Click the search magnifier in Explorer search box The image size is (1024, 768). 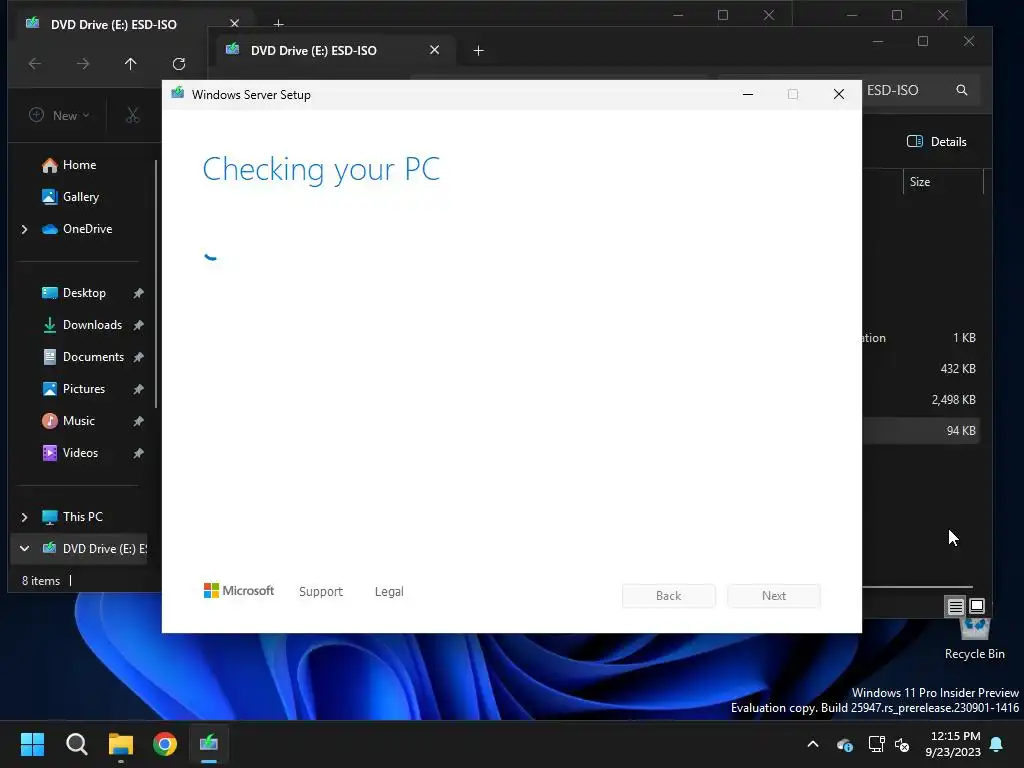pyautogui.click(x=962, y=90)
